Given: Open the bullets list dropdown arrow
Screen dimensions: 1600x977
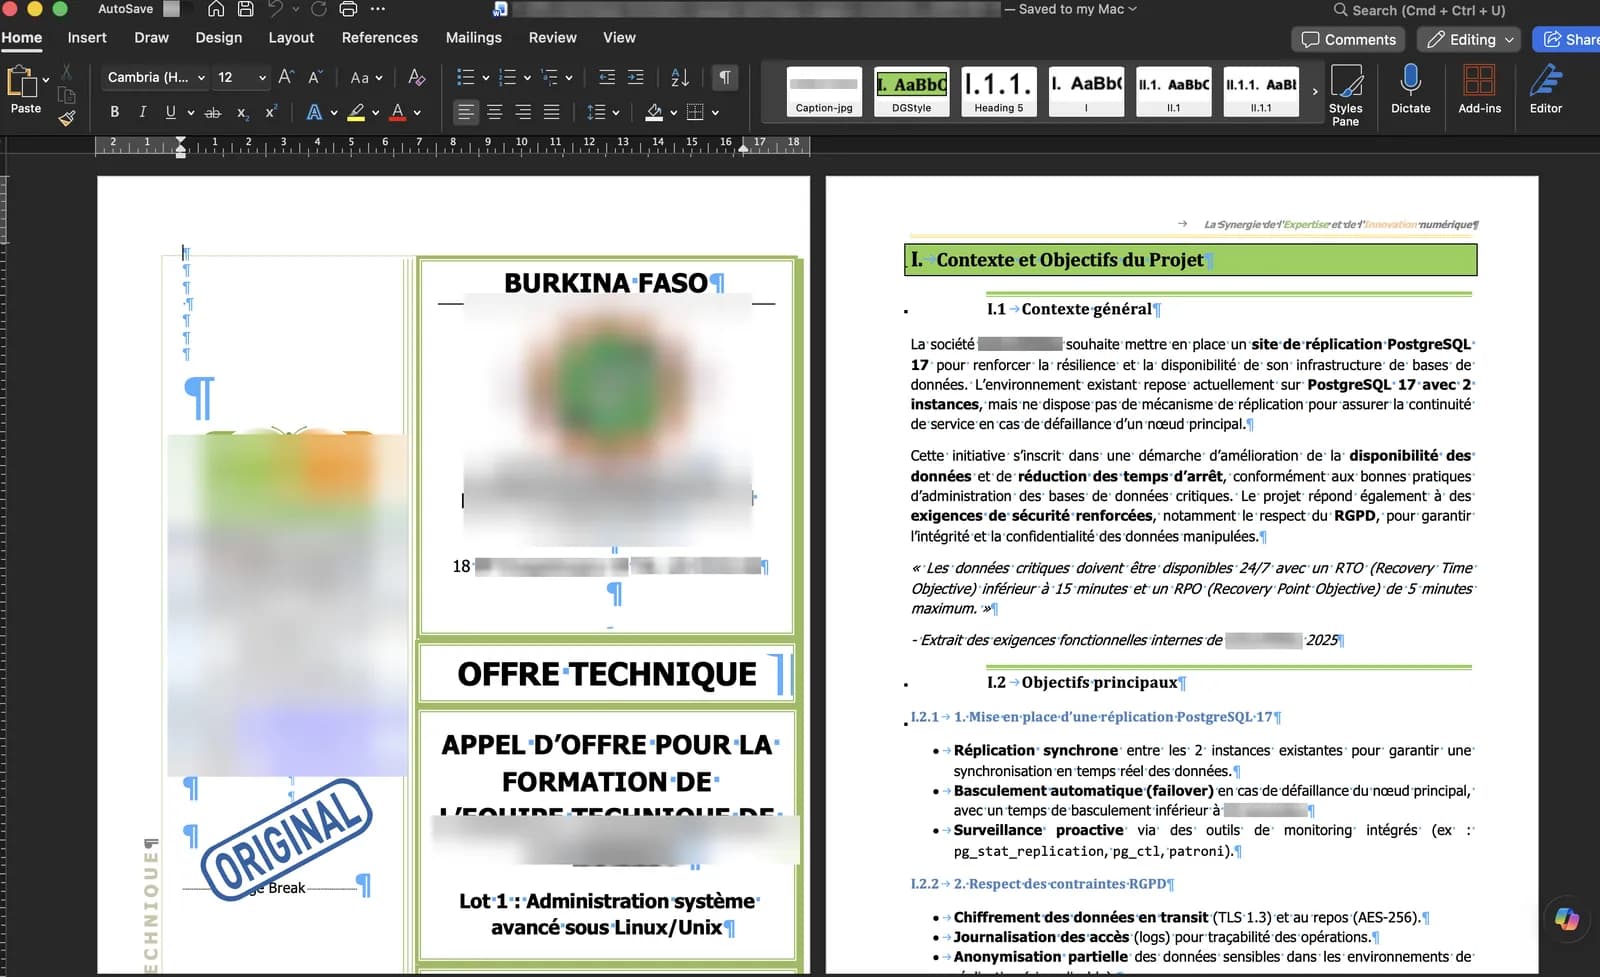Looking at the screenshot, I should (x=486, y=78).
